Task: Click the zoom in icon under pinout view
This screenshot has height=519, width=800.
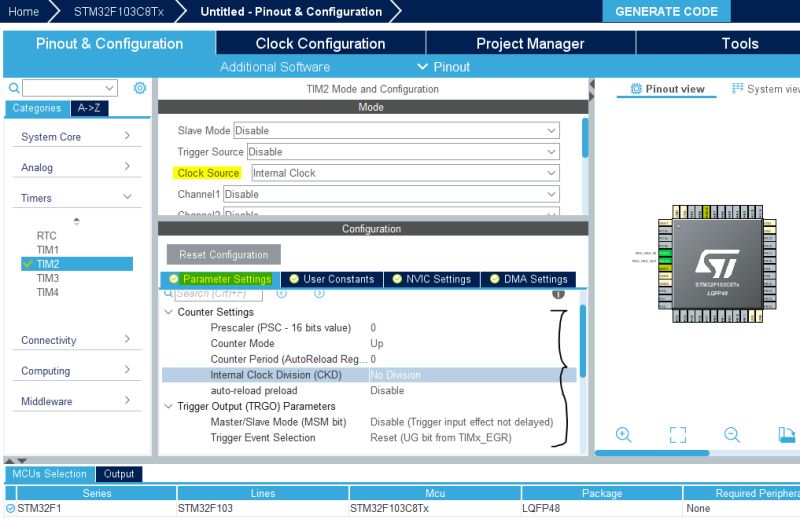Action: tap(623, 435)
